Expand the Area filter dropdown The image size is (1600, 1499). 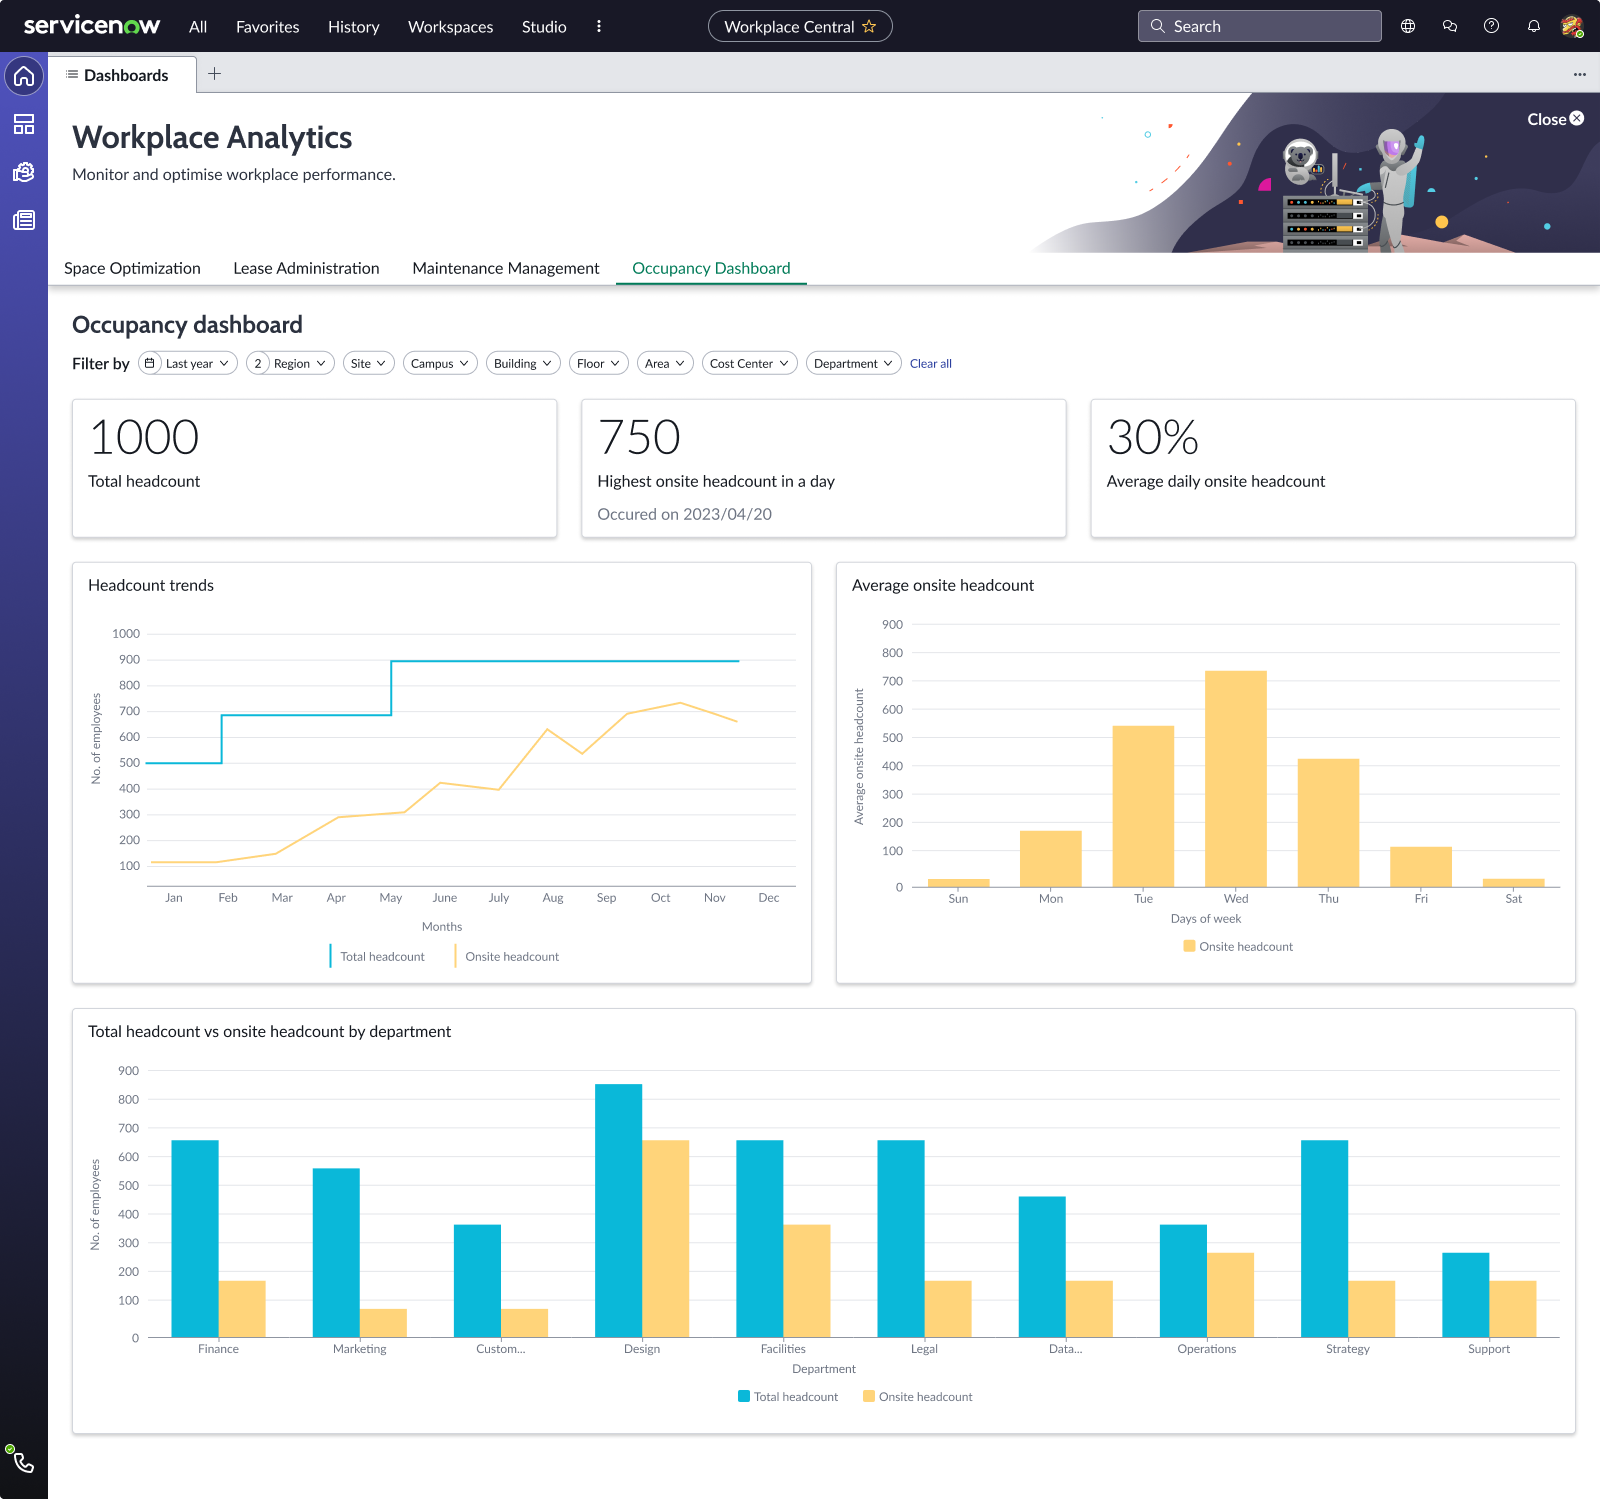tap(665, 363)
